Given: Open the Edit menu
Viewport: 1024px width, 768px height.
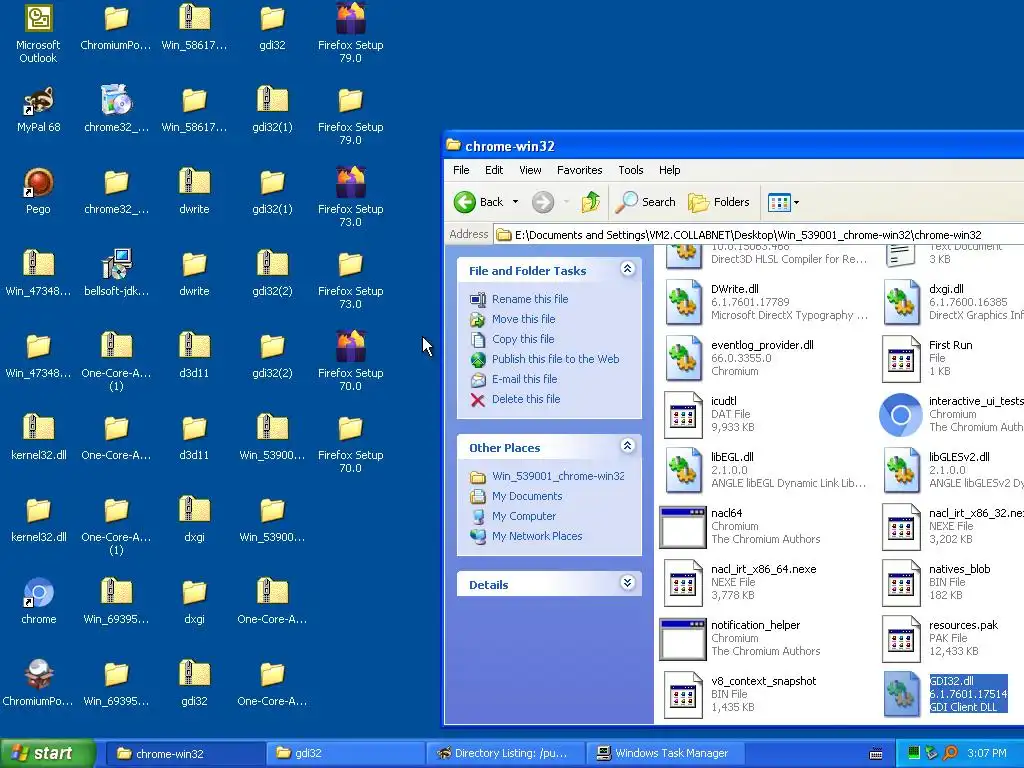Looking at the screenshot, I should tap(494, 170).
